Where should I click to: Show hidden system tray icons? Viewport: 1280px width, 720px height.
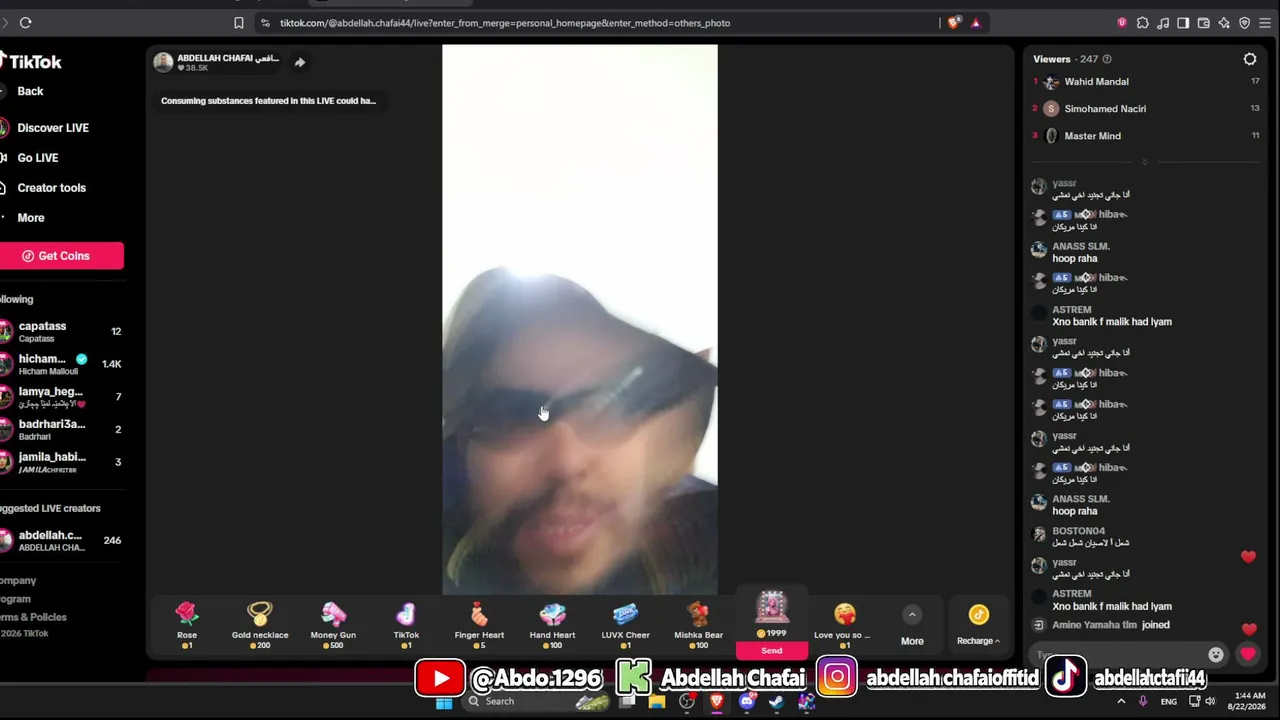point(1121,702)
